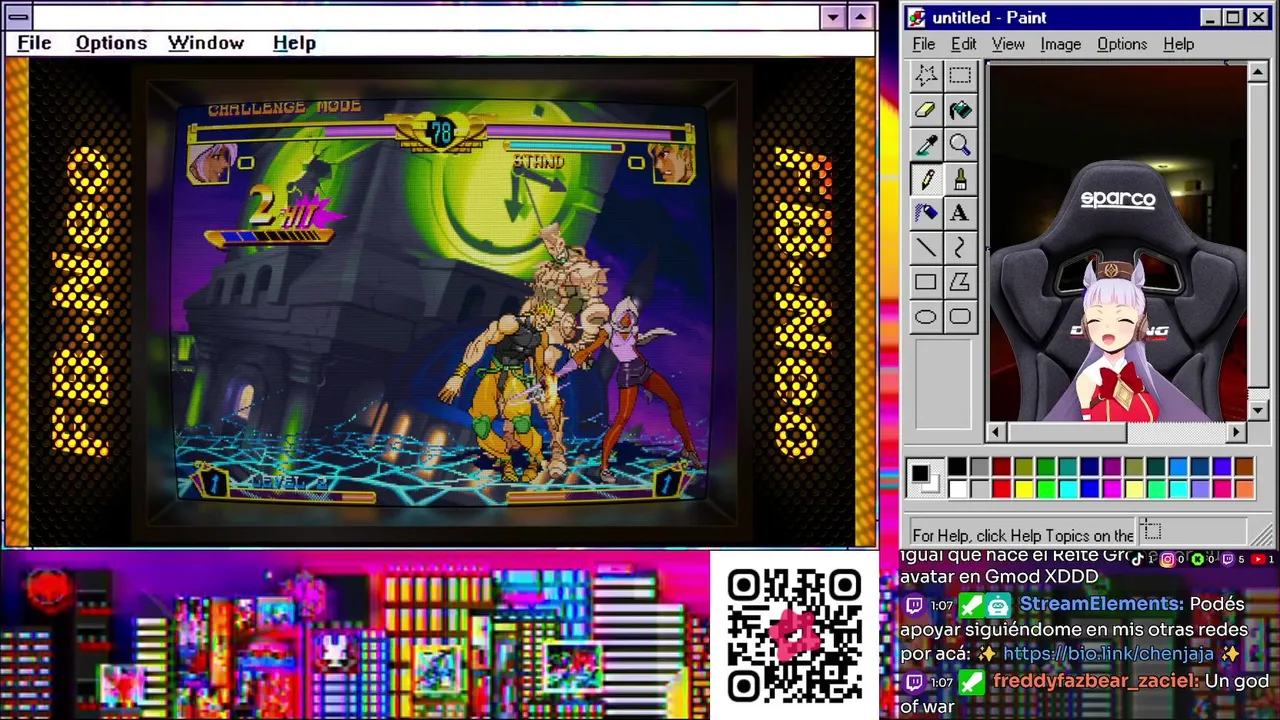
Task: Select the Pick Color eyedropper tool
Action: coord(926,145)
